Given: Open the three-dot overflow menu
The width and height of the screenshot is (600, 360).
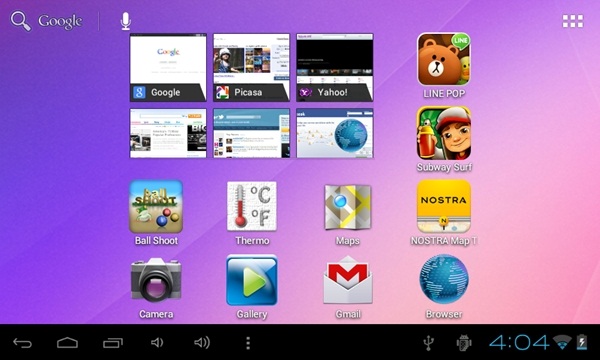Looking at the screenshot, I should [248, 343].
